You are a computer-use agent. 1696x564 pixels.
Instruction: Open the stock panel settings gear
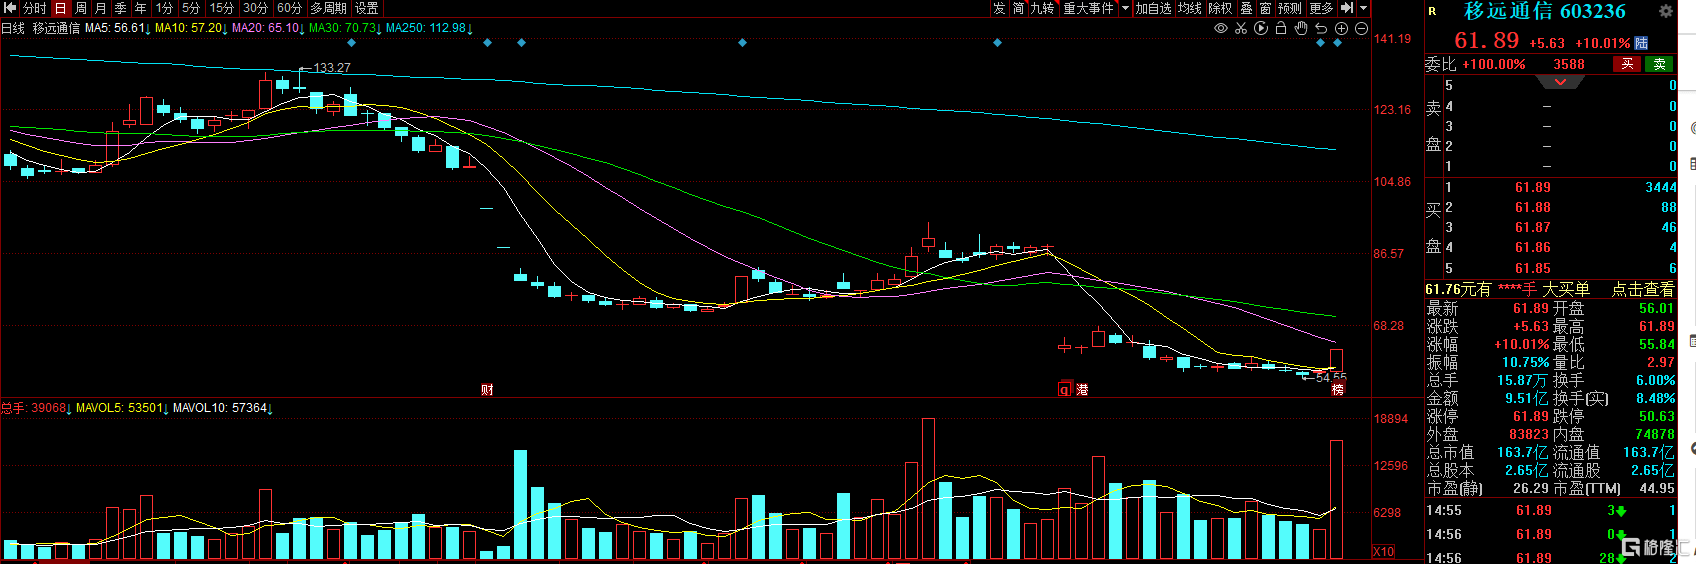[x=1665, y=11]
